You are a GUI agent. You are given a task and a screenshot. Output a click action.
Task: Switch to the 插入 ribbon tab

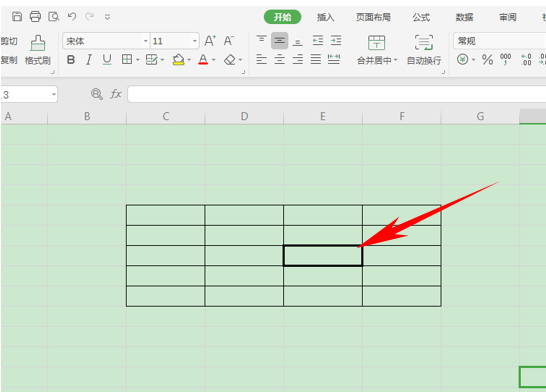point(326,17)
